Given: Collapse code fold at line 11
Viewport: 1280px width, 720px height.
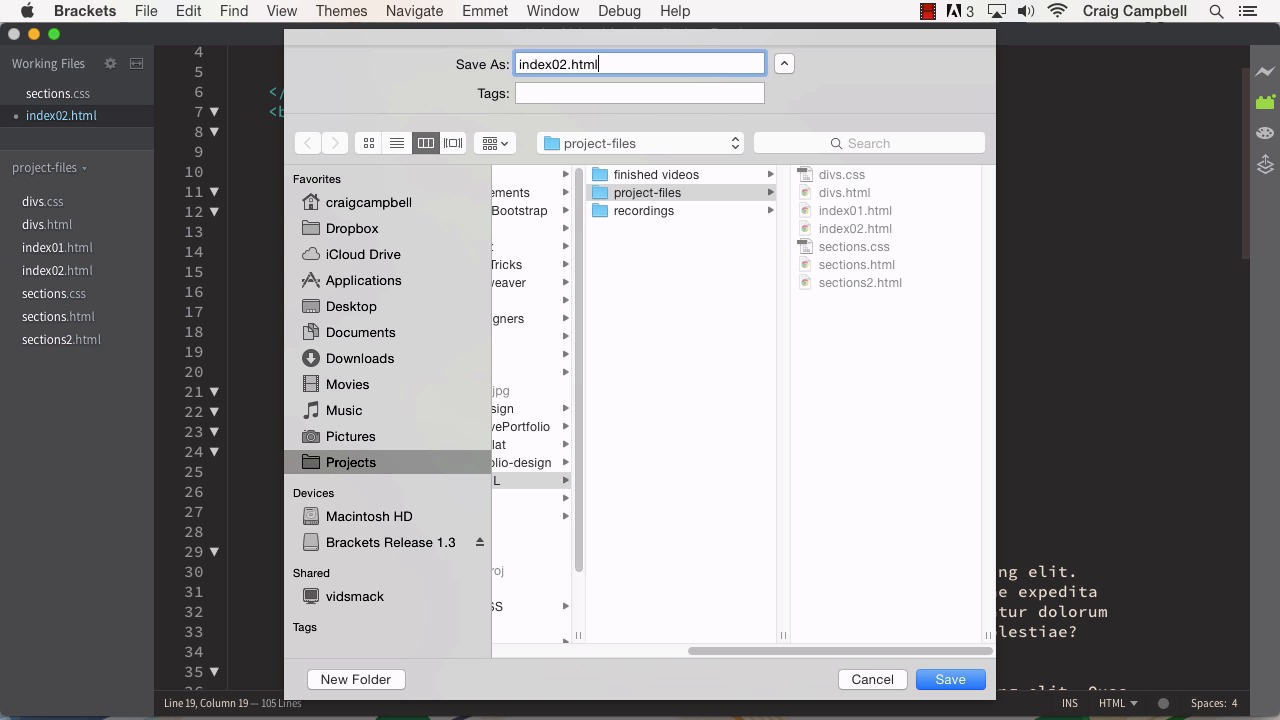Looking at the screenshot, I should (214, 192).
